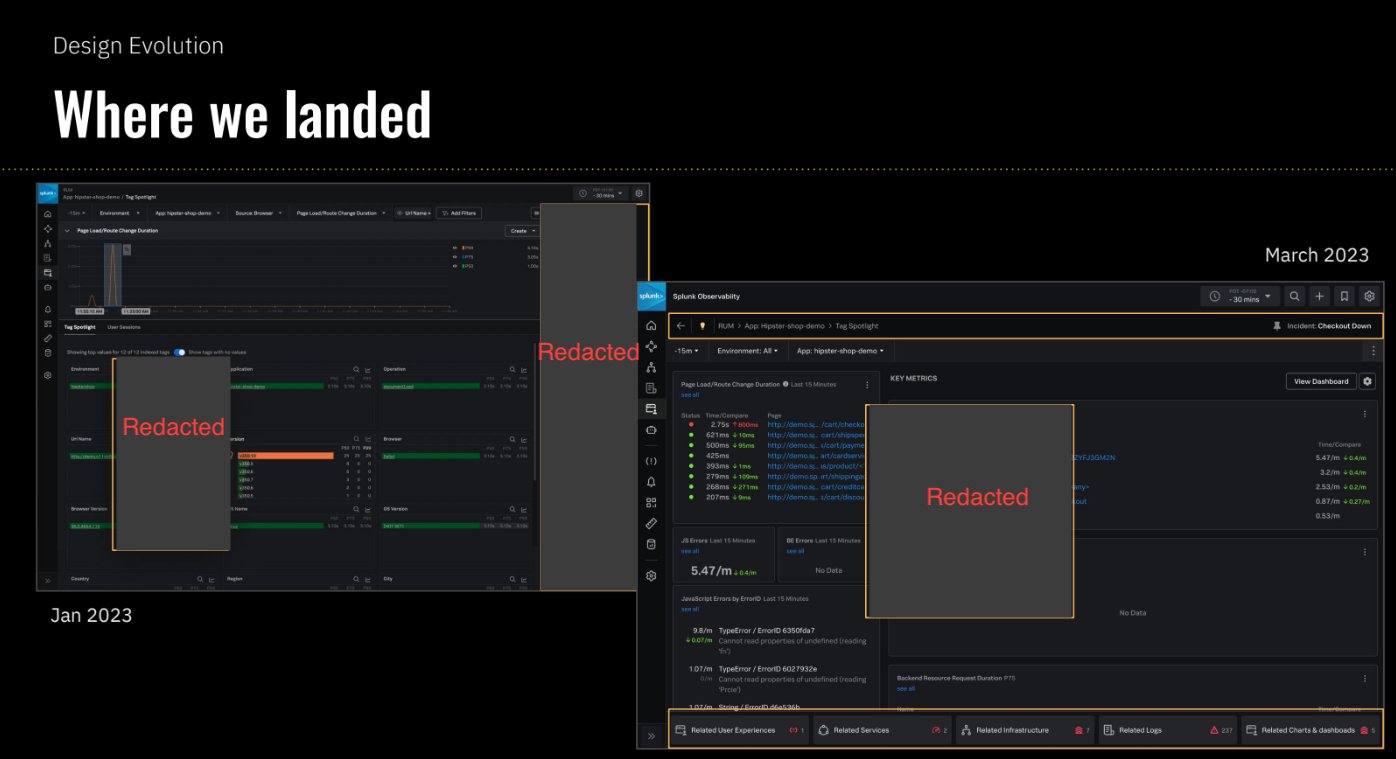Open alerts bell icon in March 2023 sidebar

pyautogui.click(x=651, y=482)
